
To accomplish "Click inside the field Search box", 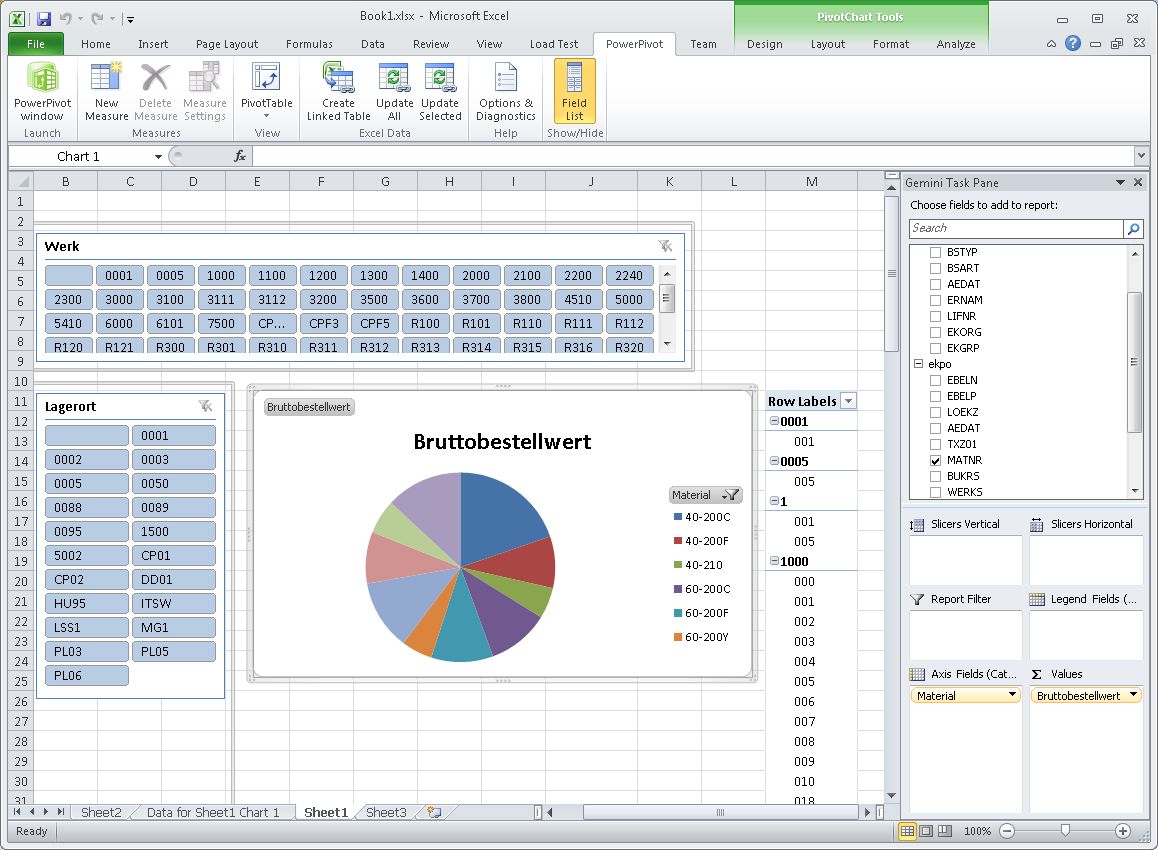I will click(1010, 228).
